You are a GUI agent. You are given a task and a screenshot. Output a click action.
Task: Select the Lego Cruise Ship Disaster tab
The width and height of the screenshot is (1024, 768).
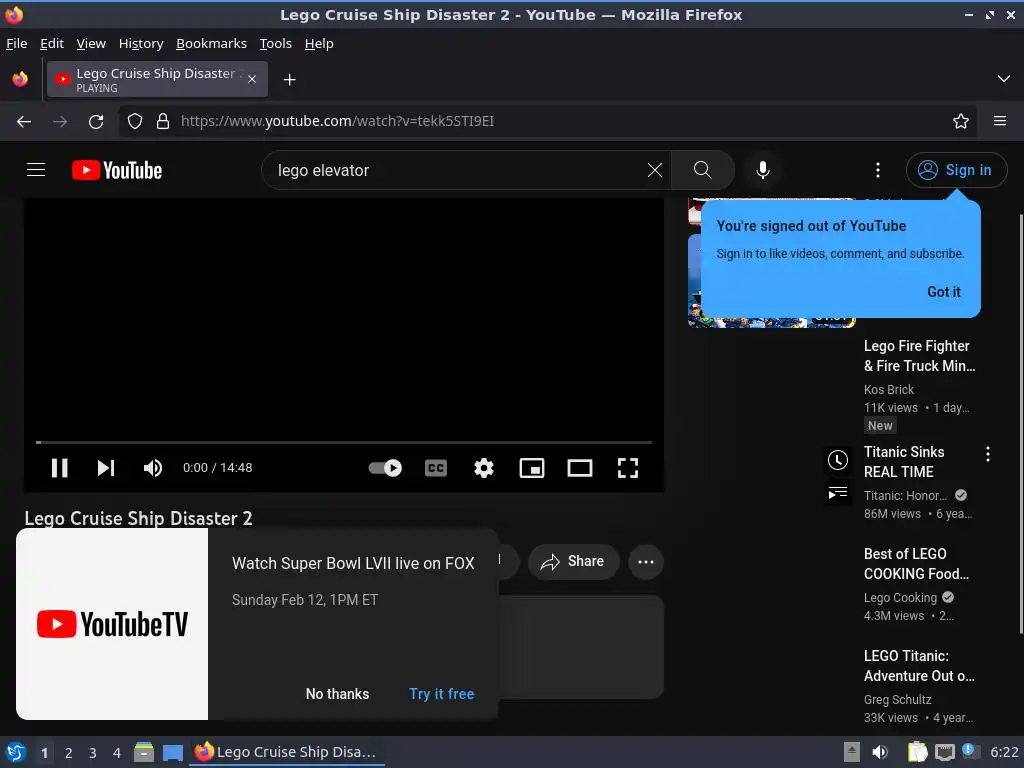[x=157, y=79]
